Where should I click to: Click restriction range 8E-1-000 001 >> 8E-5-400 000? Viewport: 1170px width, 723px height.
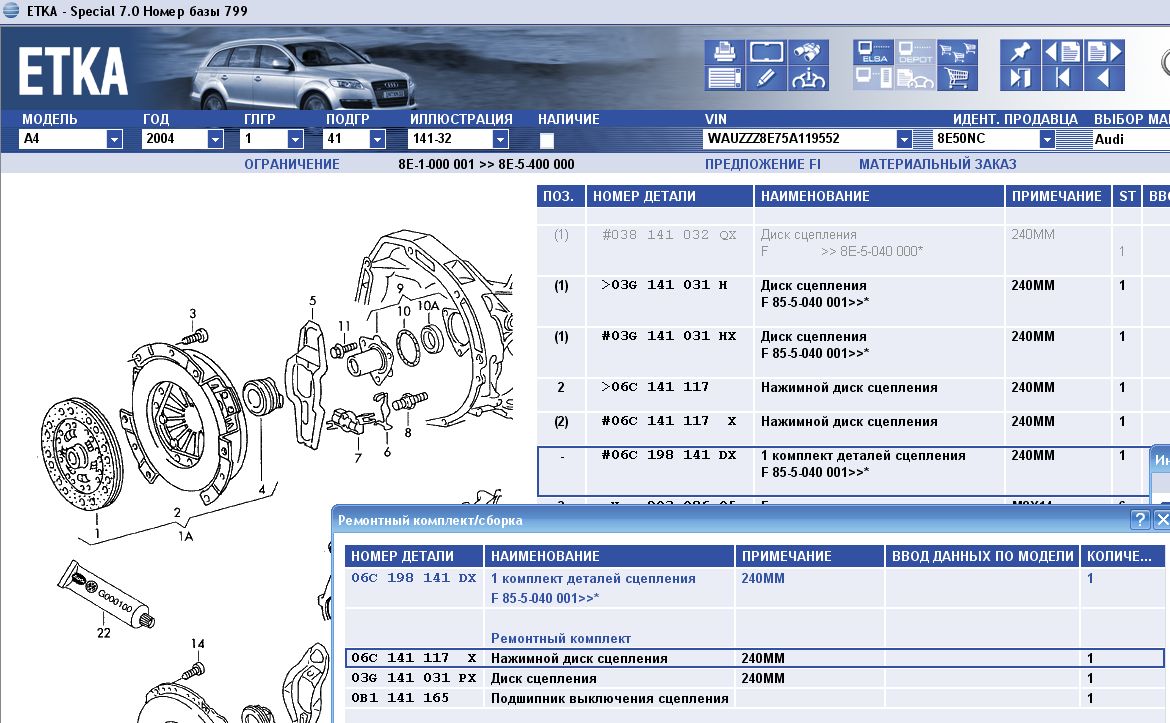click(486, 164)
